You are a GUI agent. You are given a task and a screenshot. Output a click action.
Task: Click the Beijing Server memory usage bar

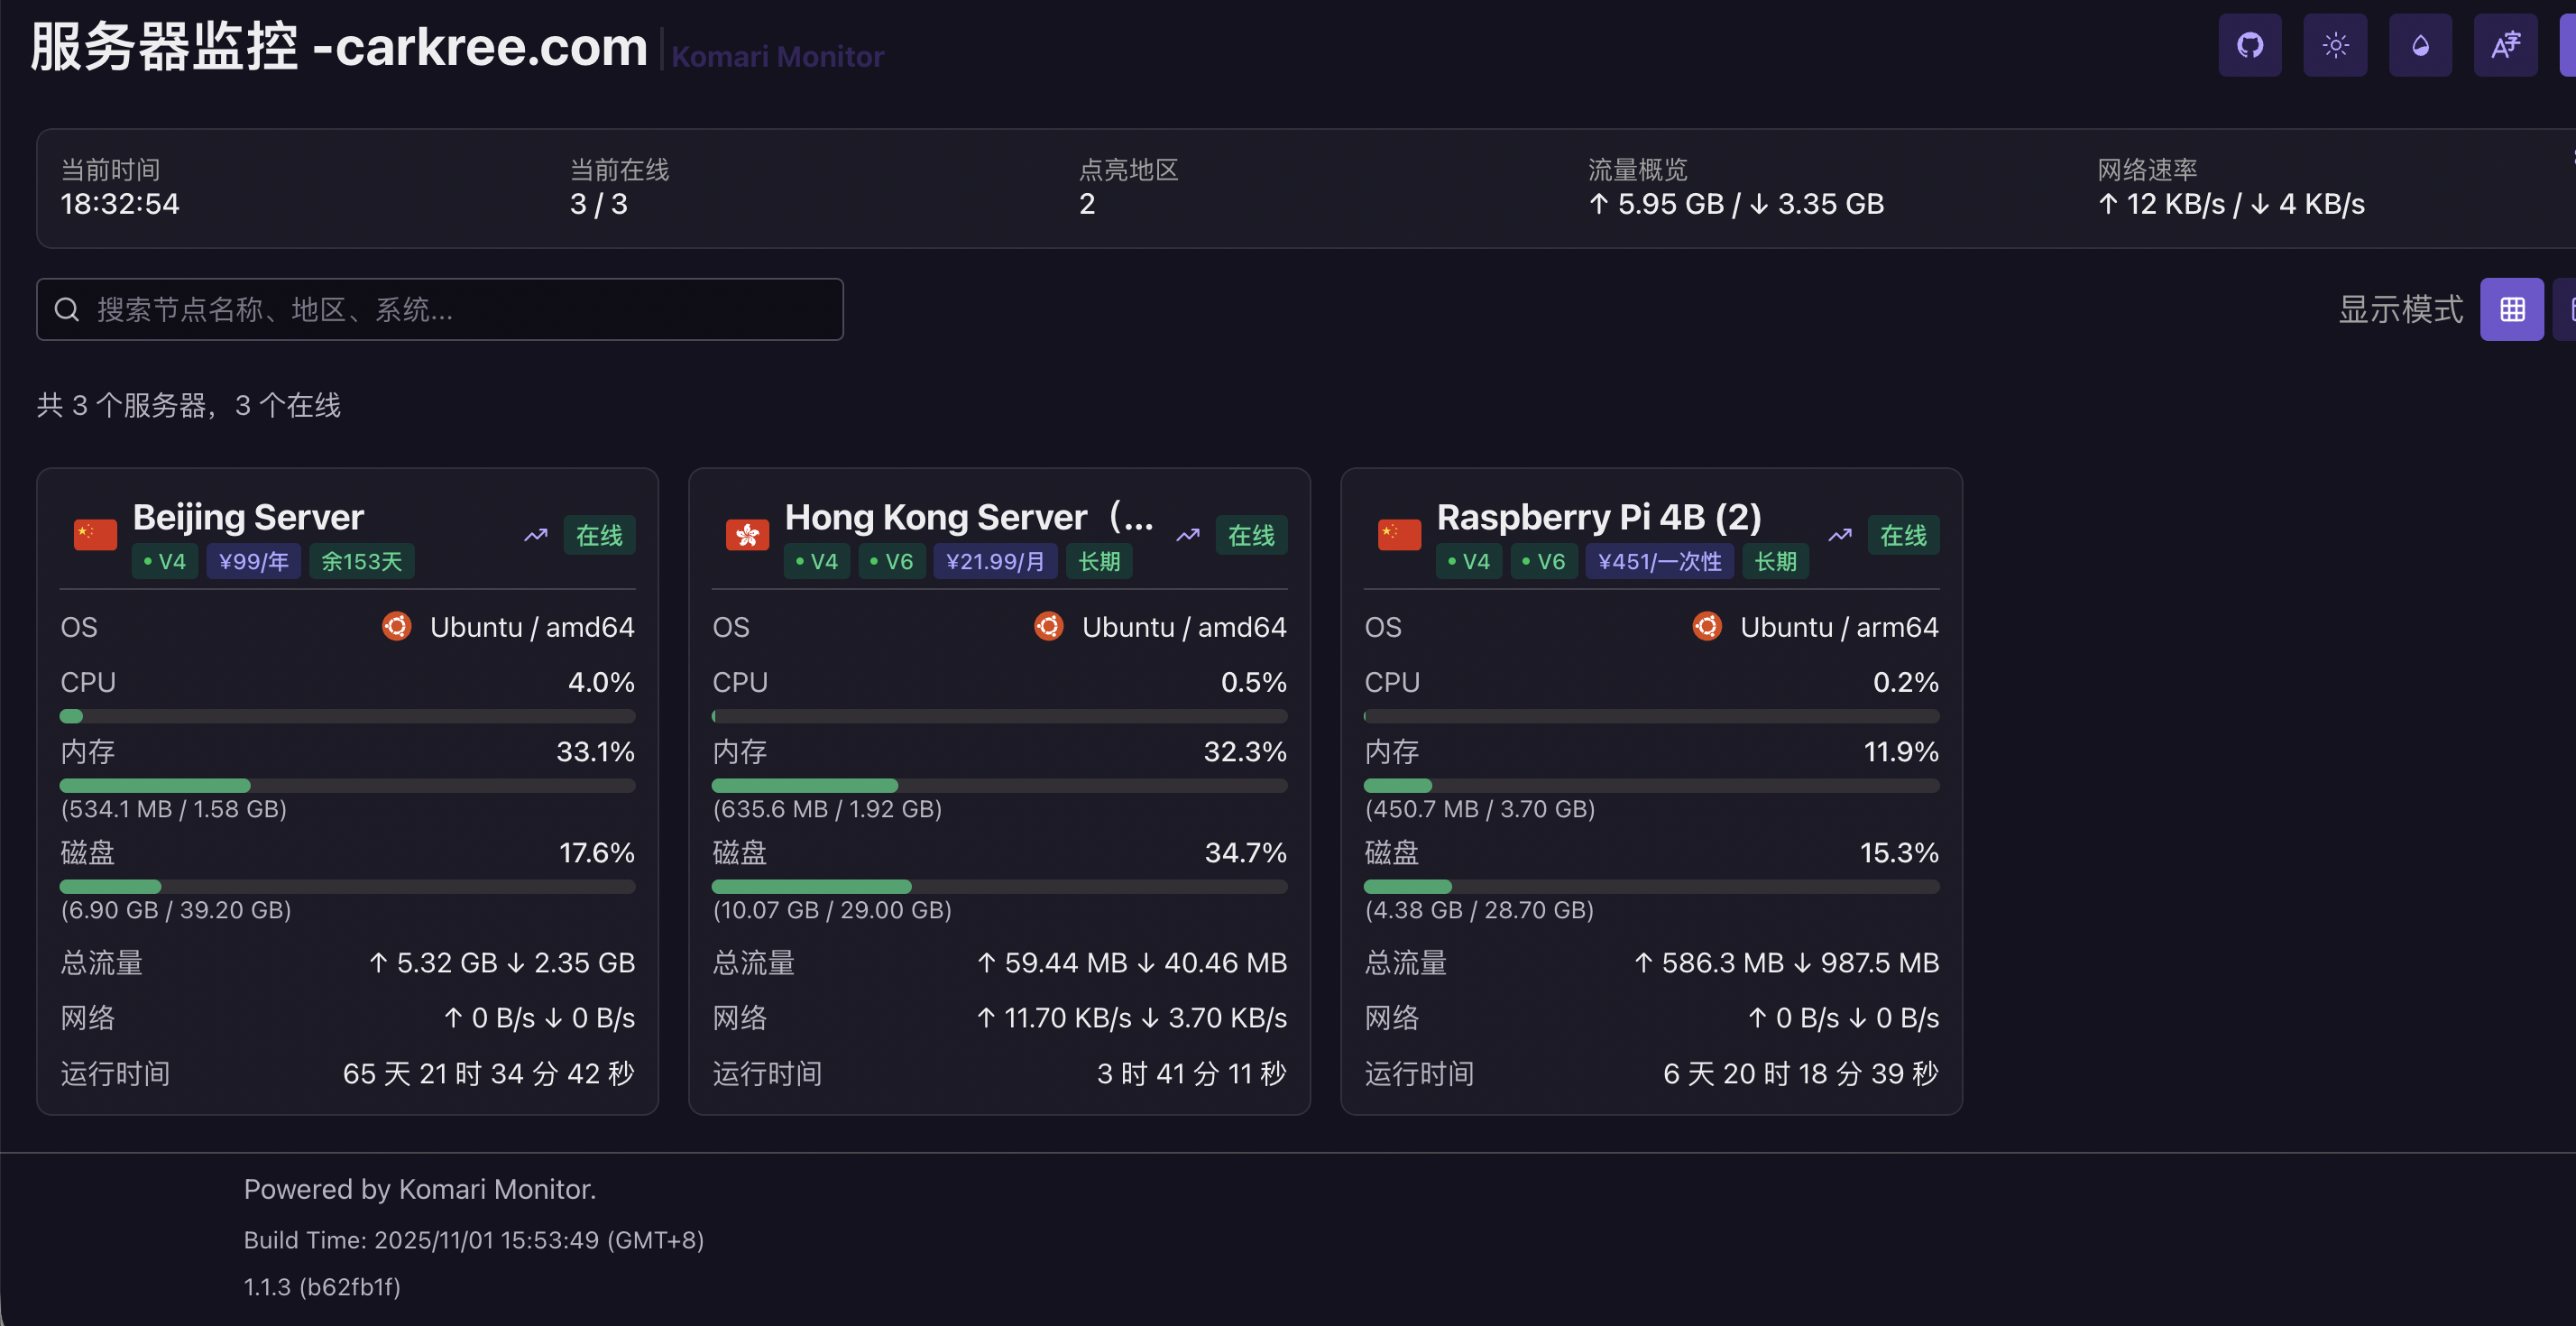click(x=347, y=786)
